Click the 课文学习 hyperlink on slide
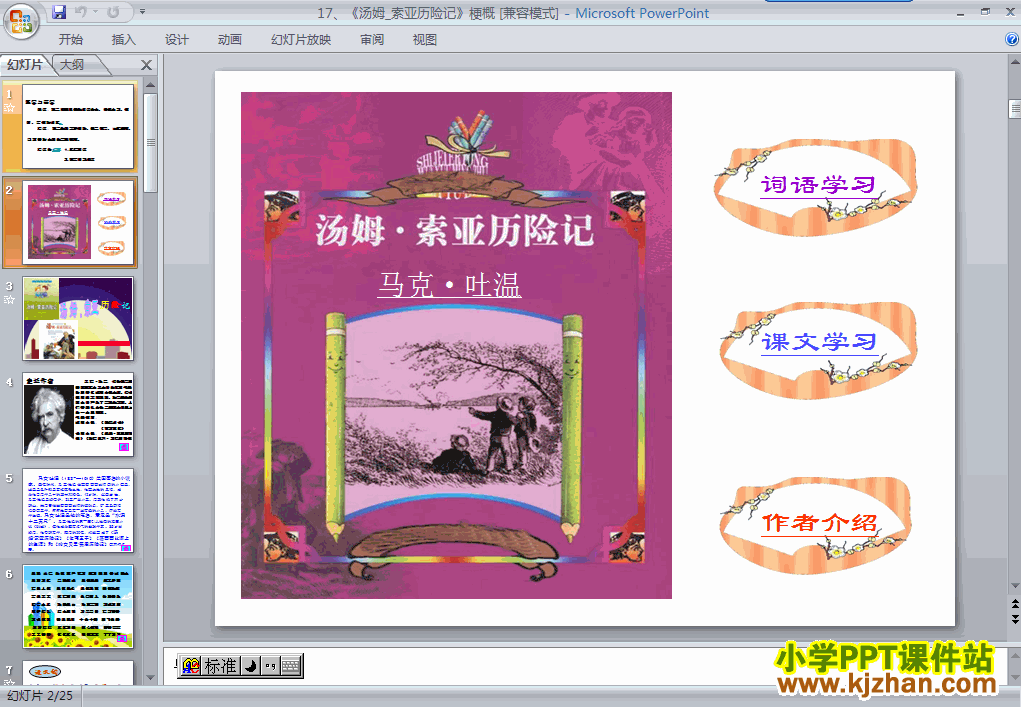This screenshot has width=1021, height=707. (819, 342)
